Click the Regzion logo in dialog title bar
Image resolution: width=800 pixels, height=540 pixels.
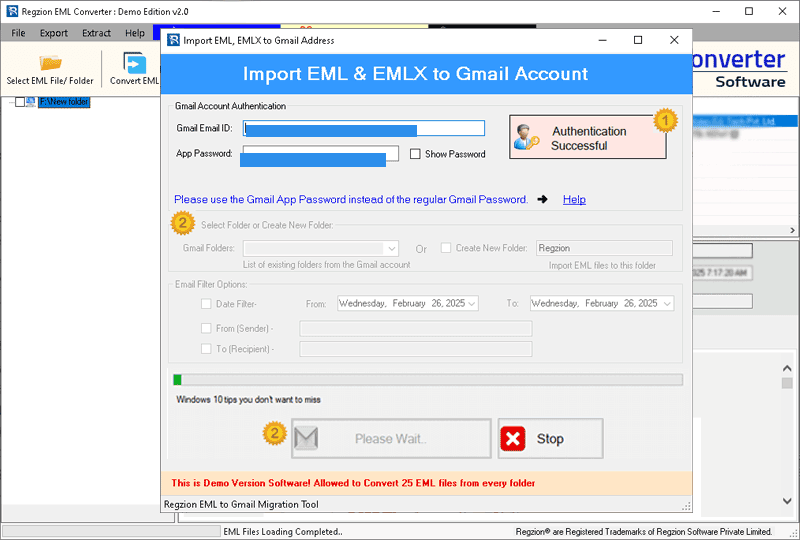point(173,40)
